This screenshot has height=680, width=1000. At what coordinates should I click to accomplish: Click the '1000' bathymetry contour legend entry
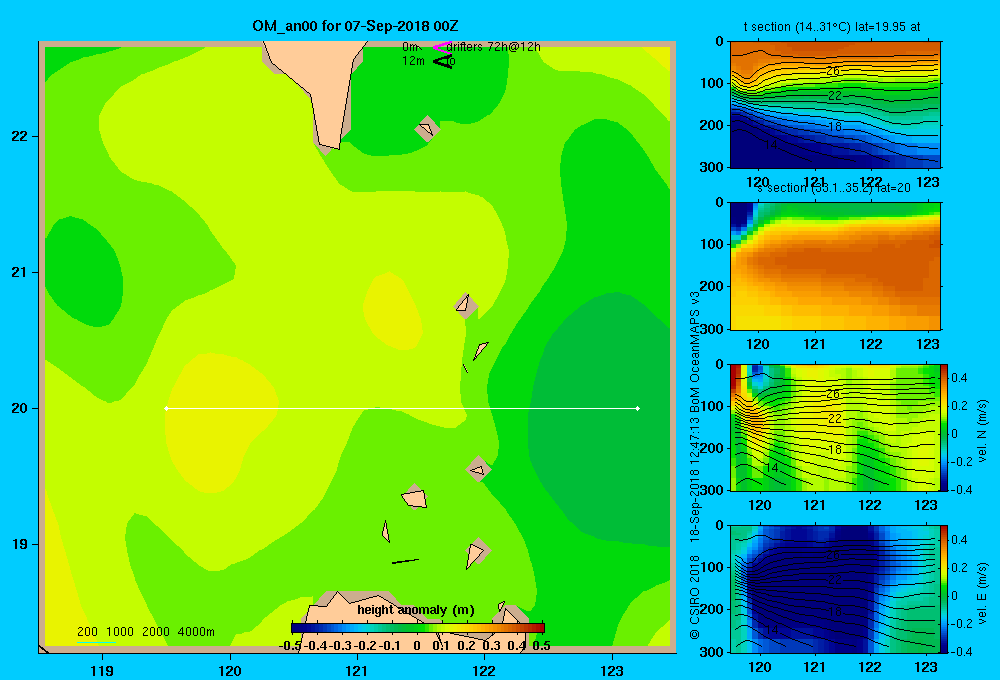coord(120,632)
